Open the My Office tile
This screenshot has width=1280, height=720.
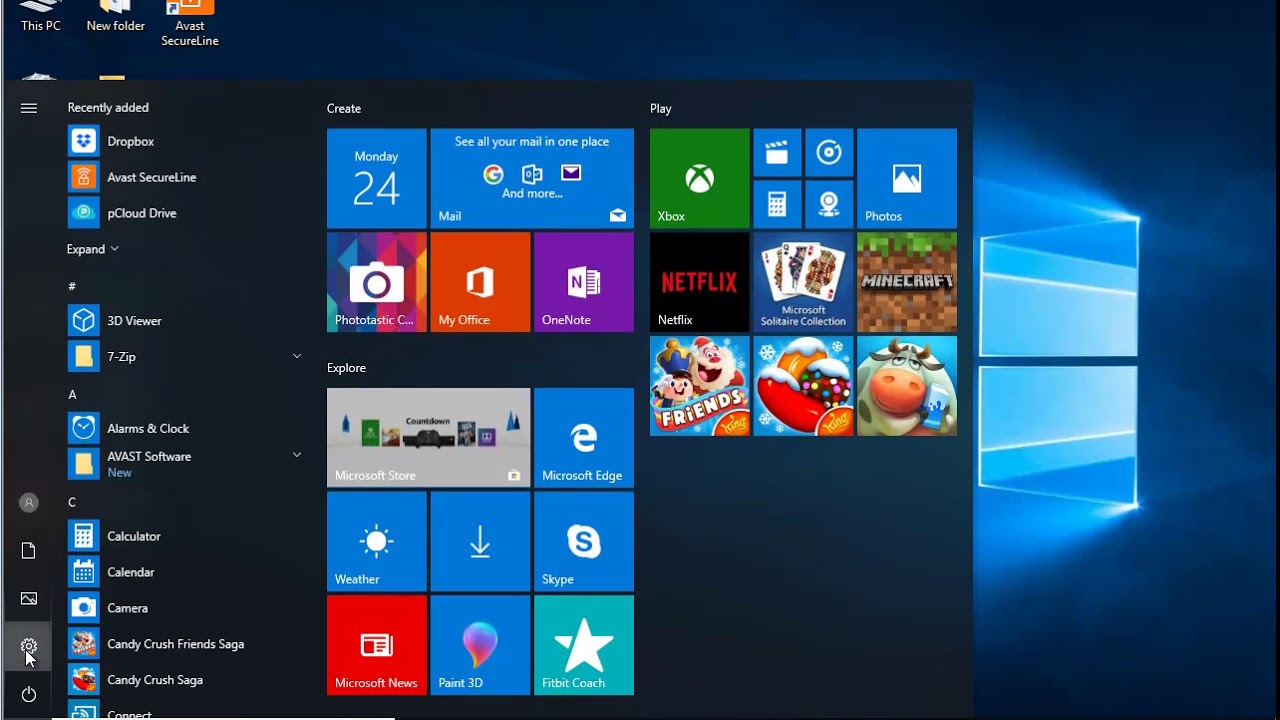(x=480, y=282)
